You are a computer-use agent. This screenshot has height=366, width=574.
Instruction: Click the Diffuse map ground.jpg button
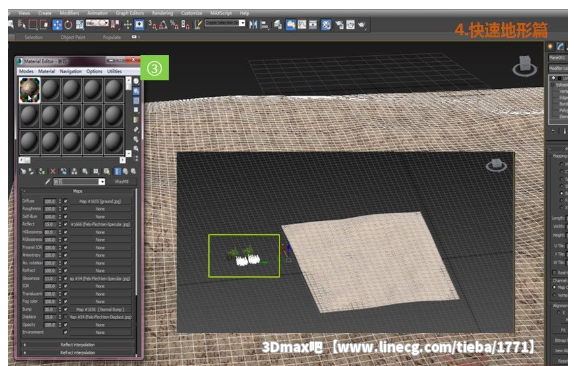pos(100,201)
